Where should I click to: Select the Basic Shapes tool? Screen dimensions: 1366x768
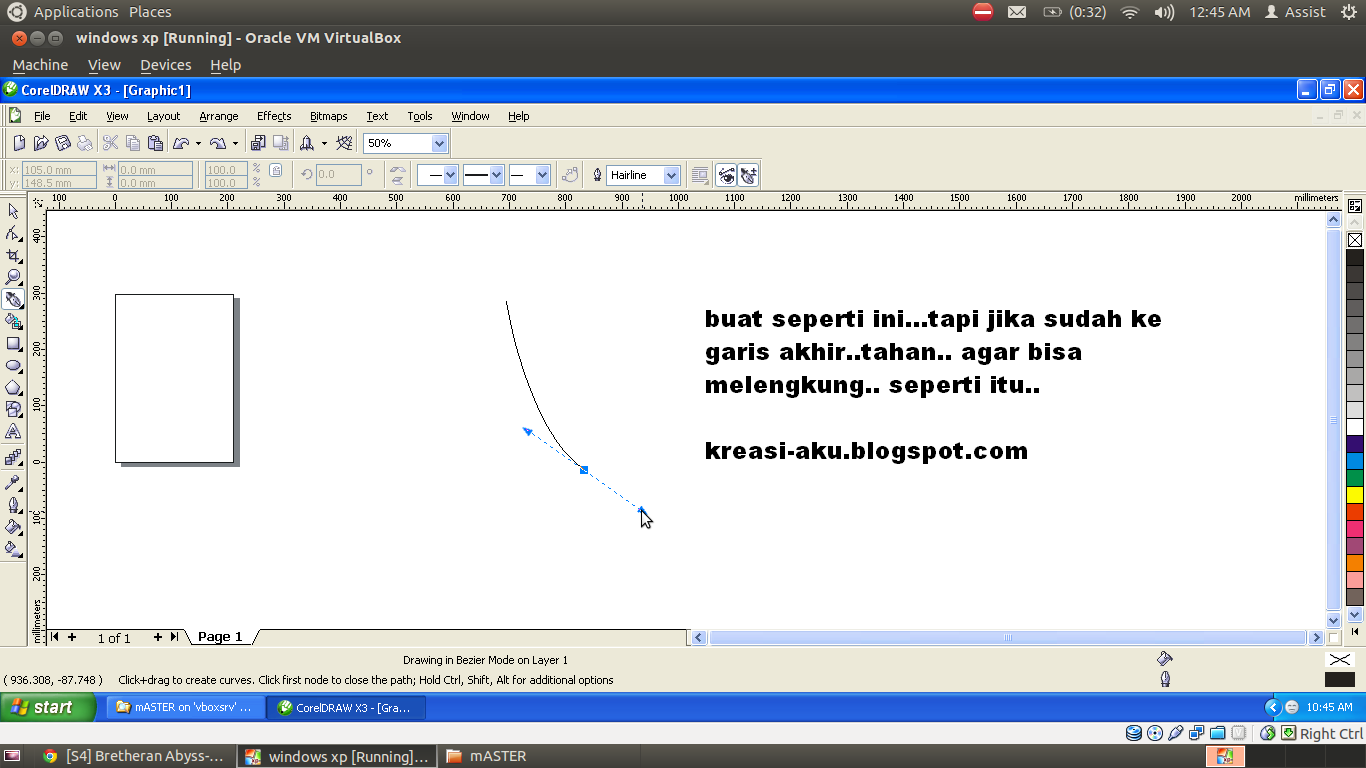pos(13,409)
